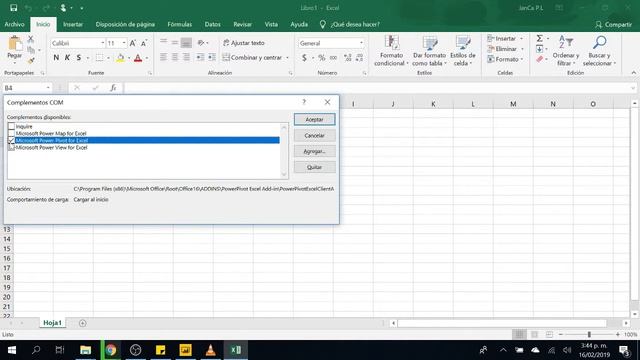Click the dialog help question mark

[304, 102]
